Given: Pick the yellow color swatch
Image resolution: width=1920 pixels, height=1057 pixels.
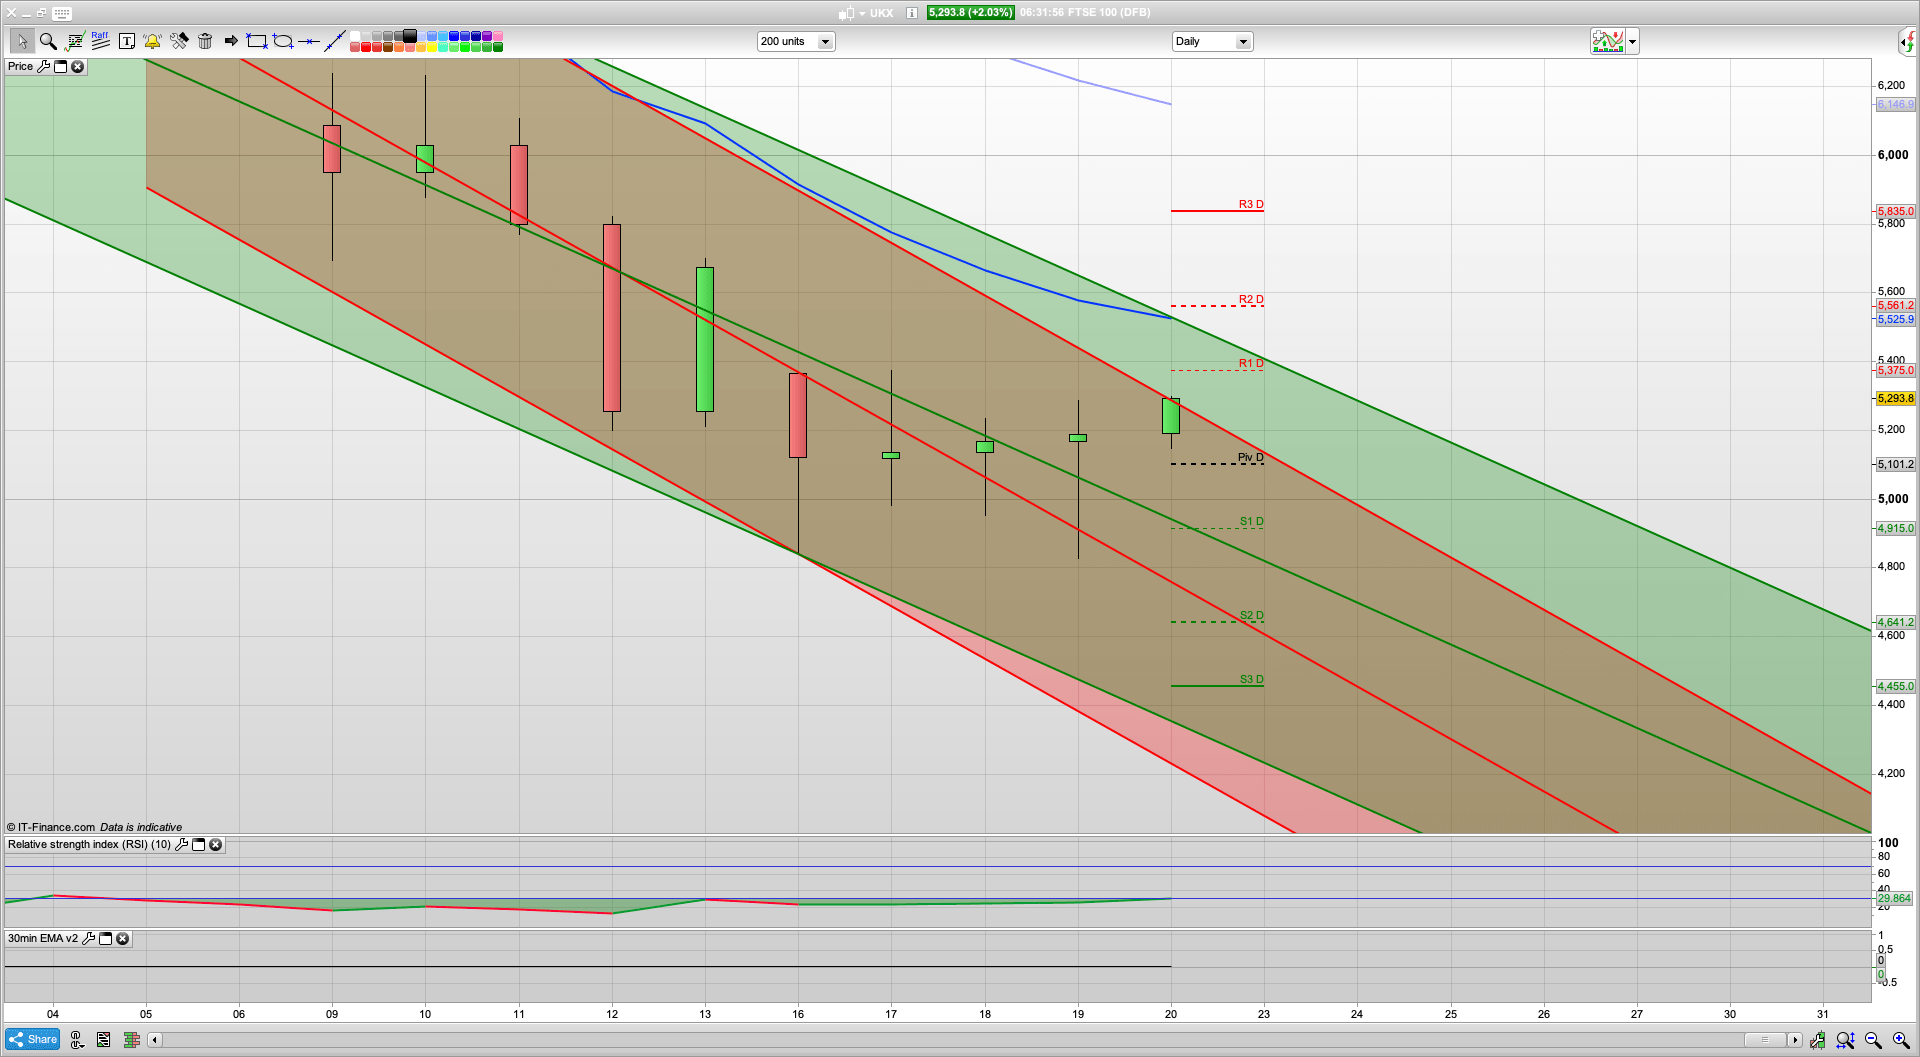Looking at the screenshot, I should click(x=432, y=47).
